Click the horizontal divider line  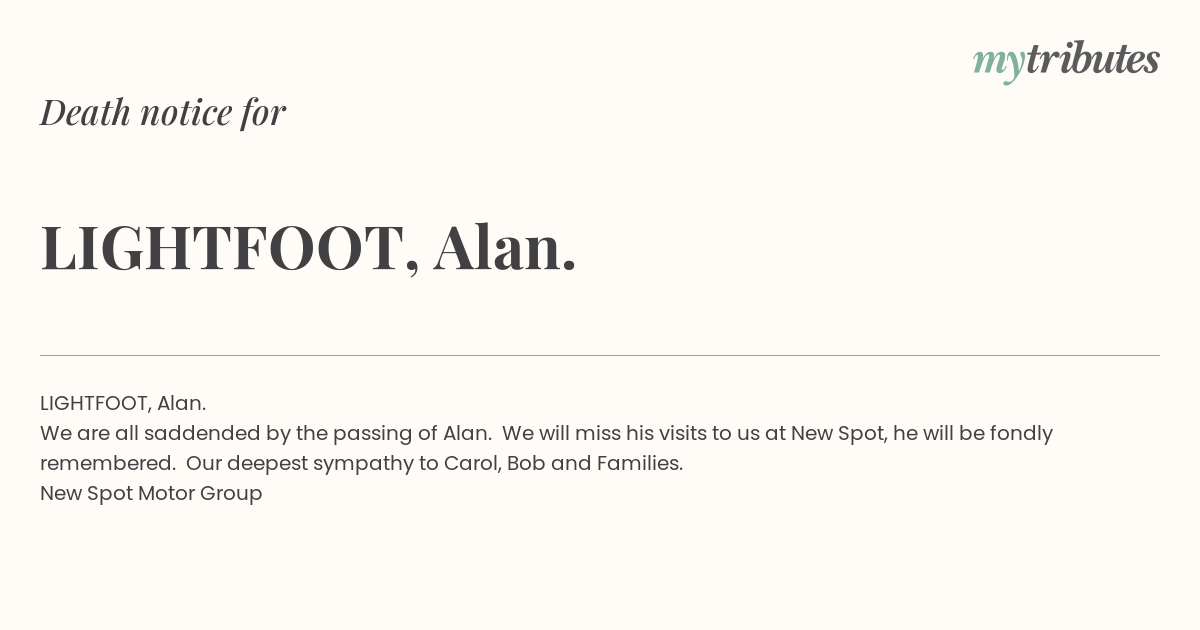[600, 355]
